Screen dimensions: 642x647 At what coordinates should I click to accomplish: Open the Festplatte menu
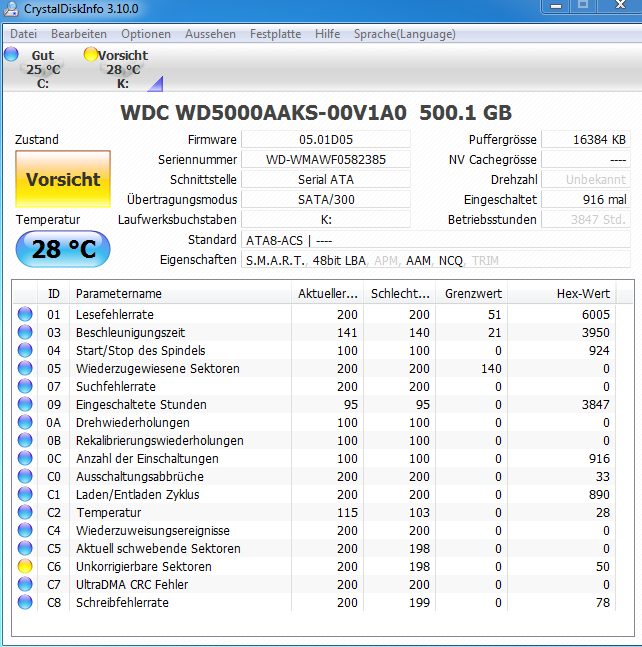point(275,34)
